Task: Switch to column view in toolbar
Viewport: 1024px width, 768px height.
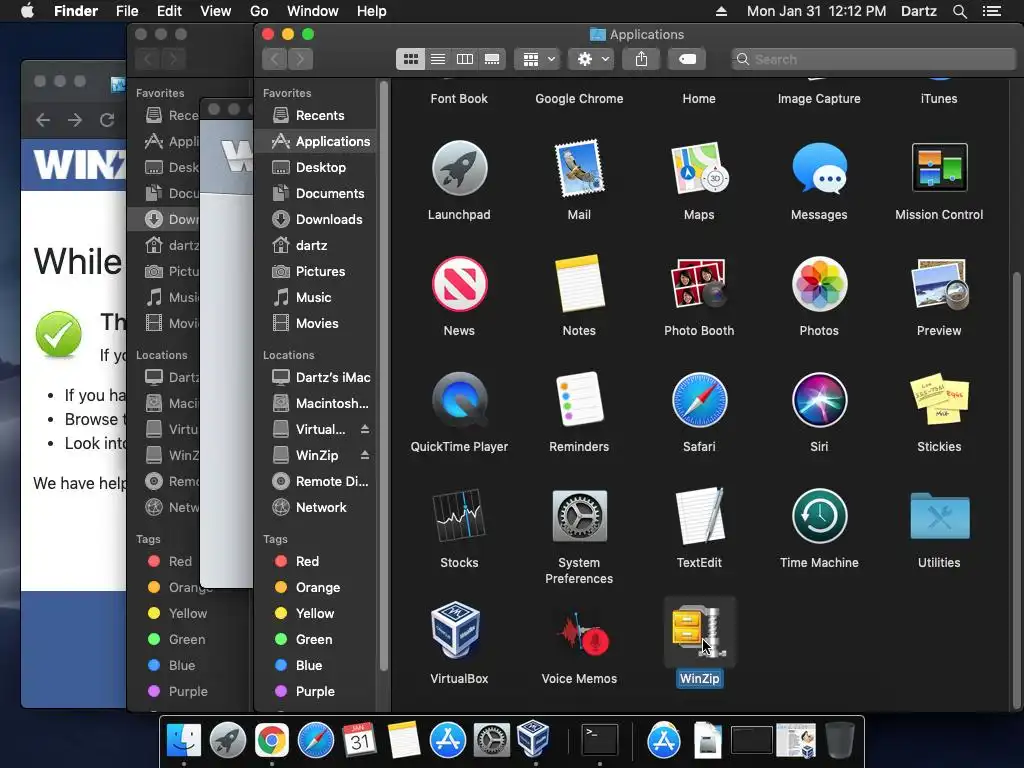Action: (464, 59)
